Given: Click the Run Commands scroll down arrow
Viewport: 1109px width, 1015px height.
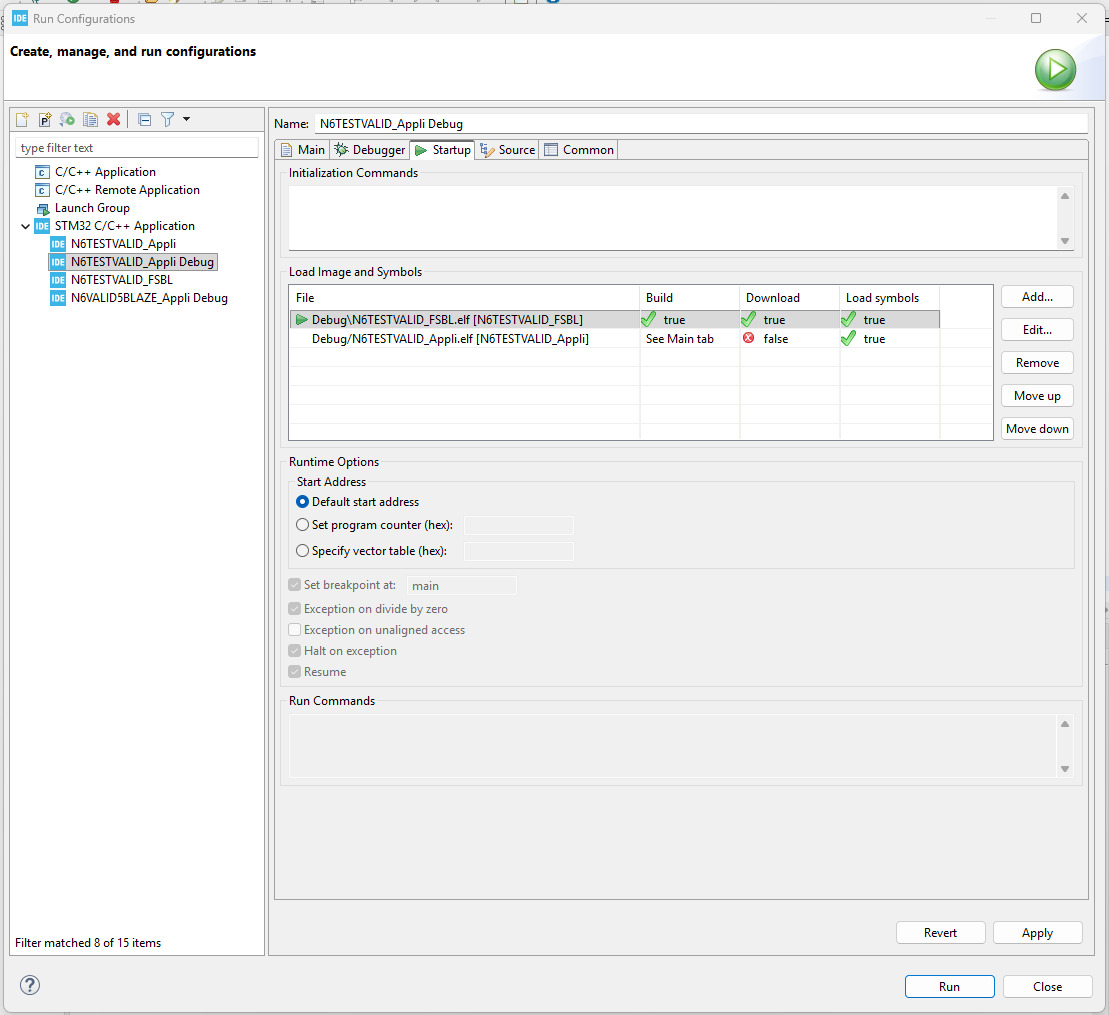Looking at the screenshot, I should pos(1064,769).
